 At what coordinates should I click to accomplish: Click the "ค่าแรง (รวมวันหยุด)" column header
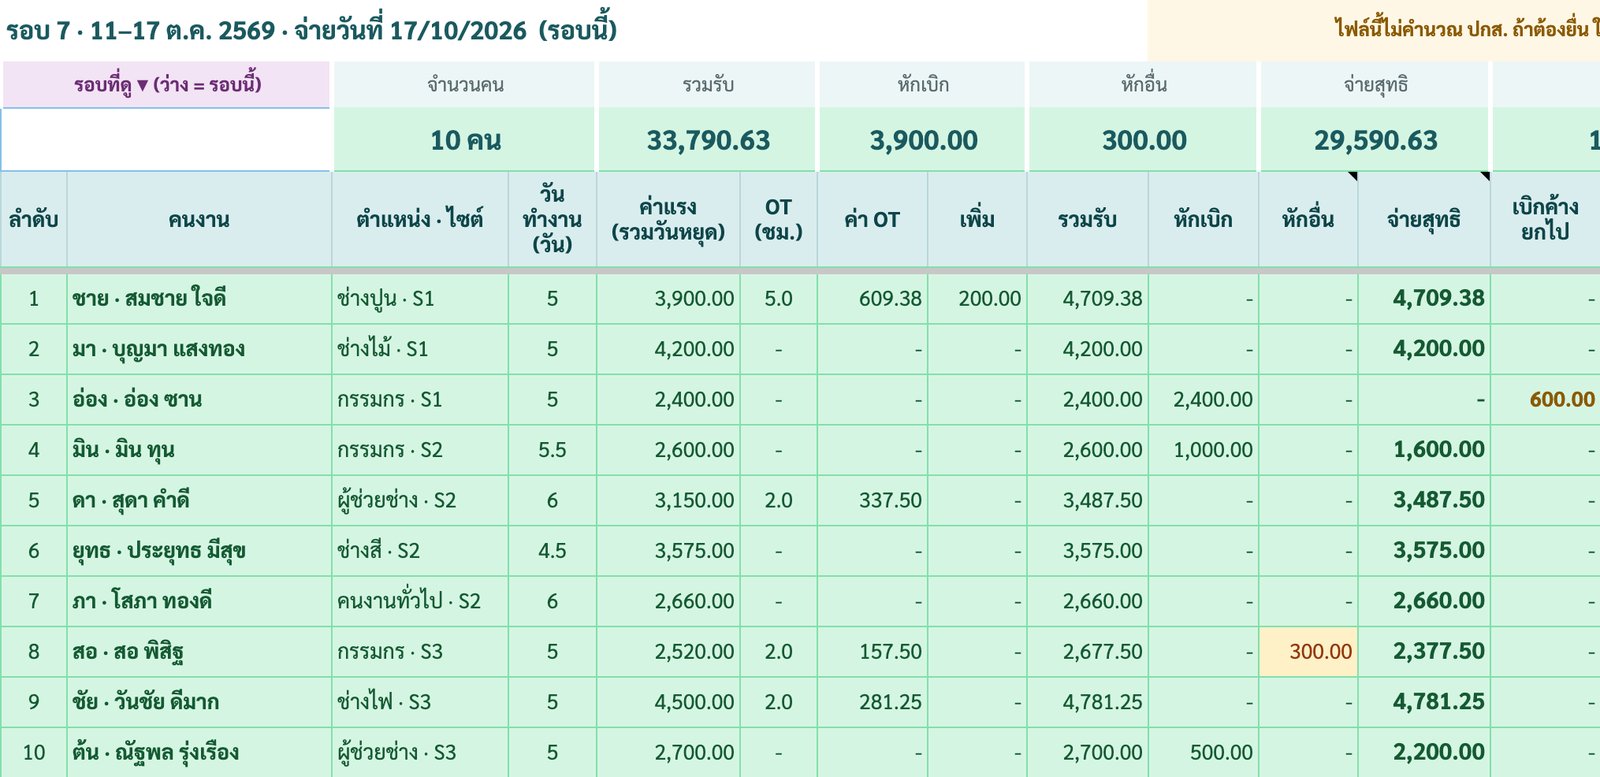668,219
